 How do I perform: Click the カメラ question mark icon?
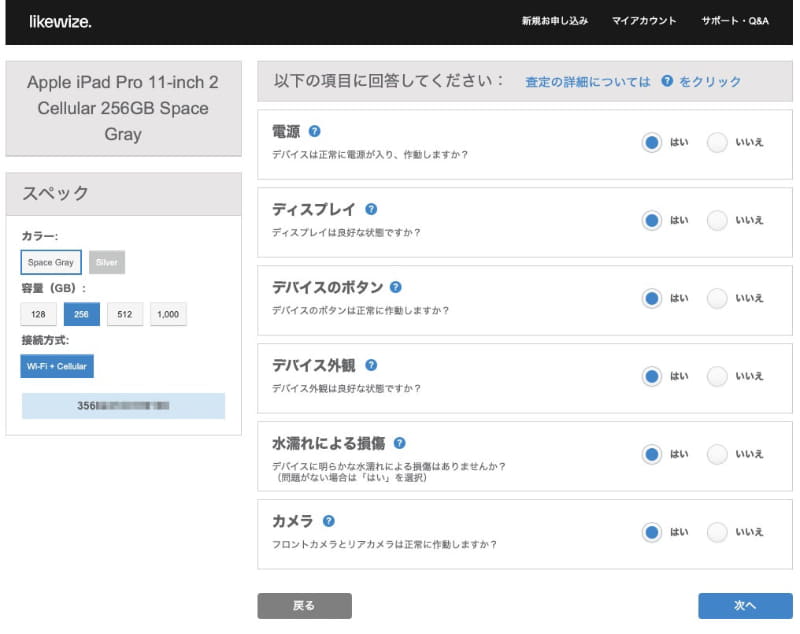tap(331, 519)
